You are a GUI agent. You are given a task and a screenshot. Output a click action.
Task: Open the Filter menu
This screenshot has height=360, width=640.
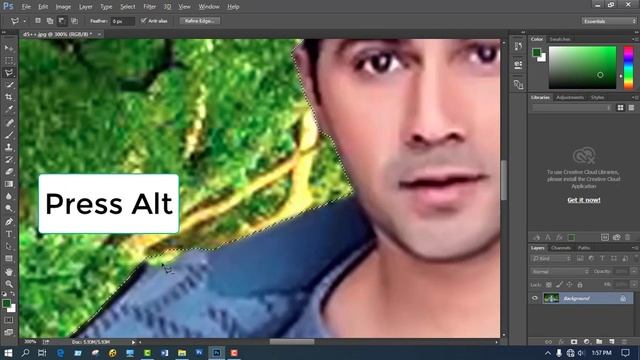pyautogui.click(x=149, y=7)
